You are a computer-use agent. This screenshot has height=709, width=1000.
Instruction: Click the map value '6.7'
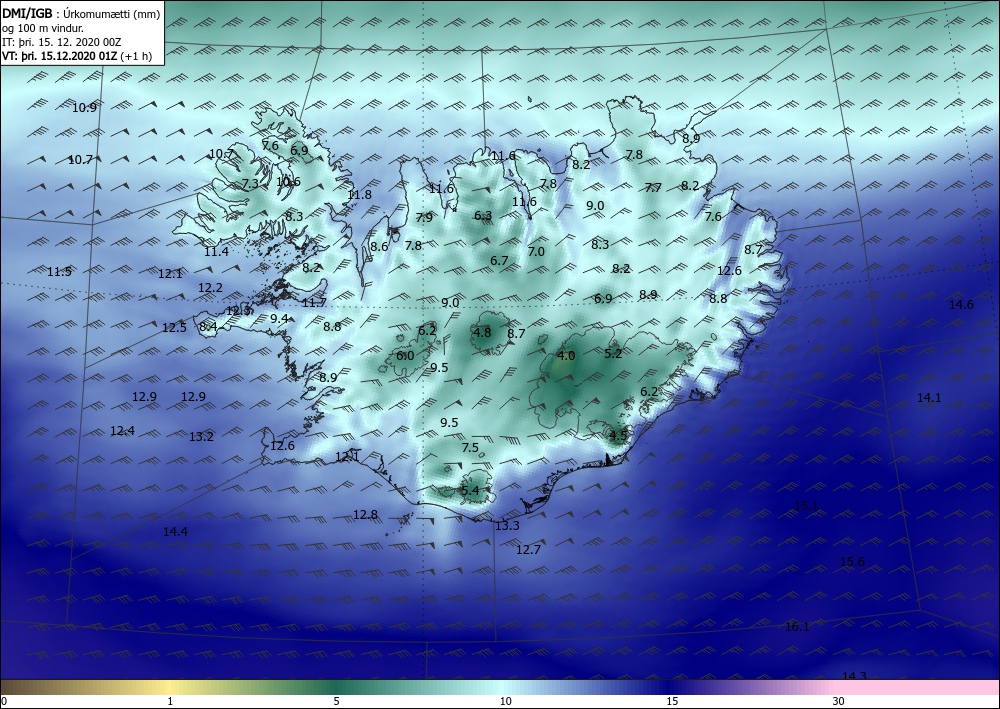tap(499, 260)
